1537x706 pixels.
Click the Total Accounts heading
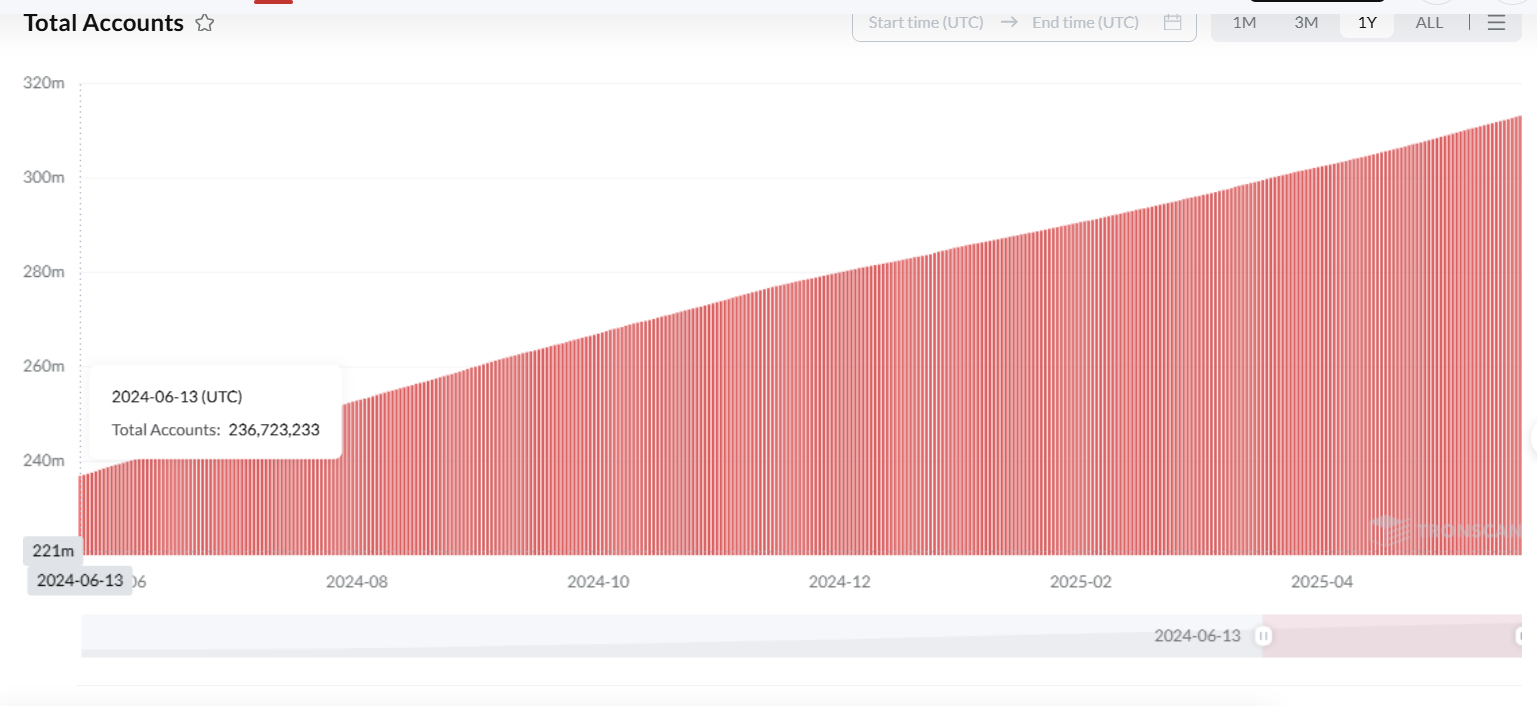coord(104,23)
